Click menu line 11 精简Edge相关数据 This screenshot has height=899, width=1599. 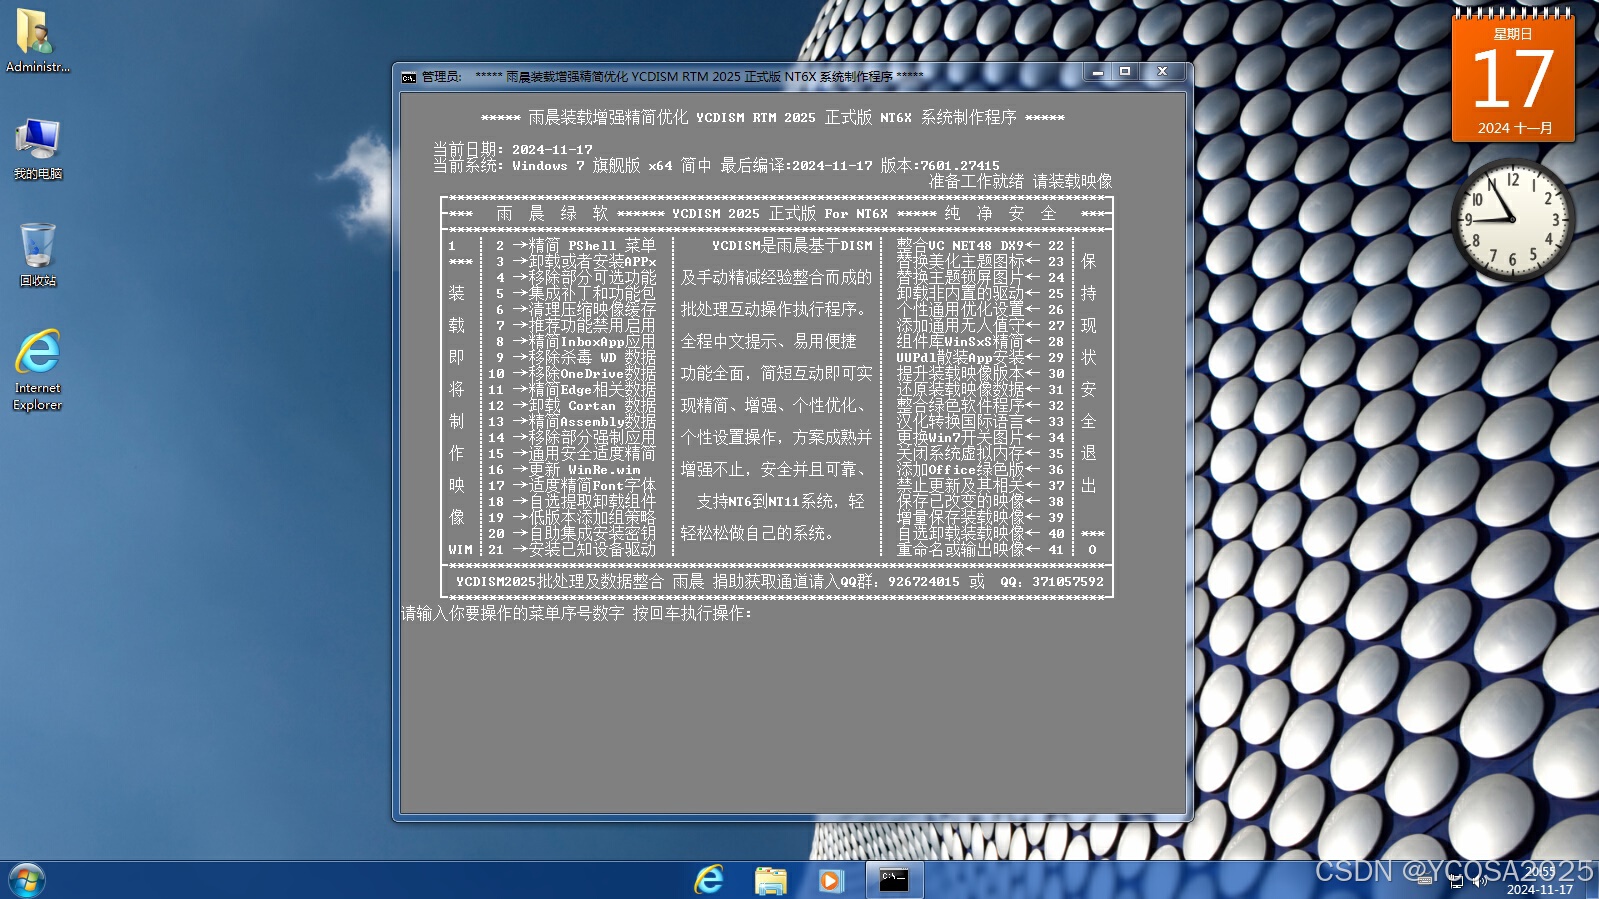(572, 389)
